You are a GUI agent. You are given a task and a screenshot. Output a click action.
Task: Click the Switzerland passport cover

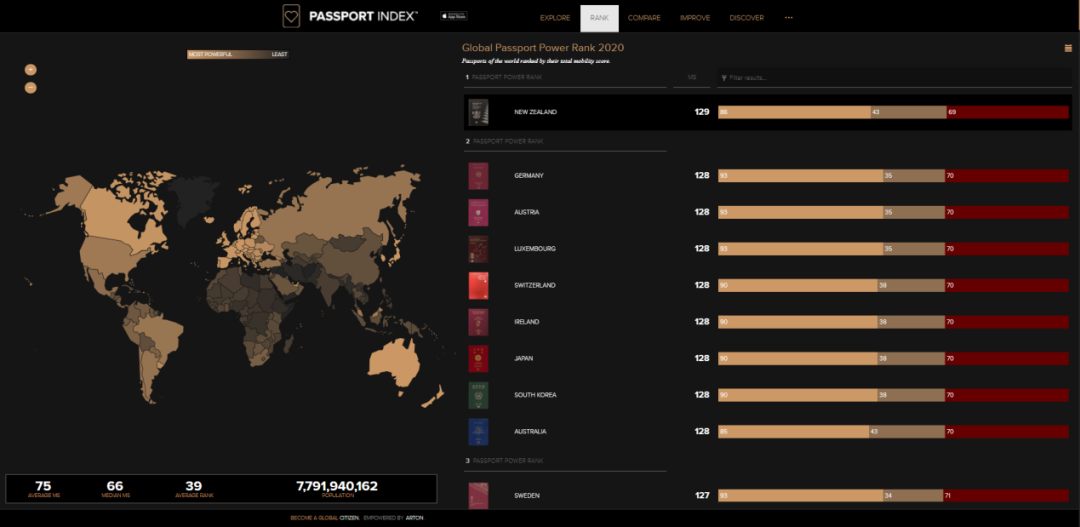click(x=478, y=285)
